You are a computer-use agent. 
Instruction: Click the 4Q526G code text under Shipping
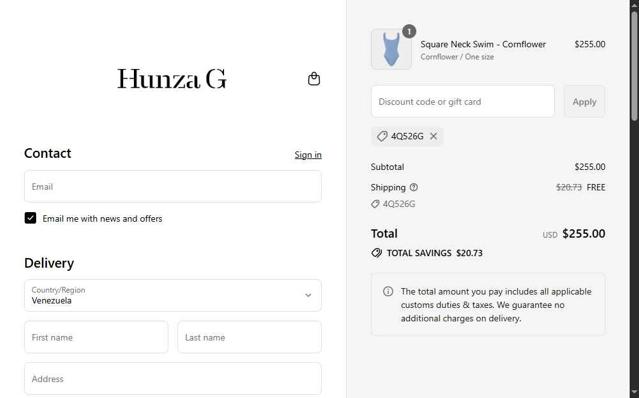399,204
